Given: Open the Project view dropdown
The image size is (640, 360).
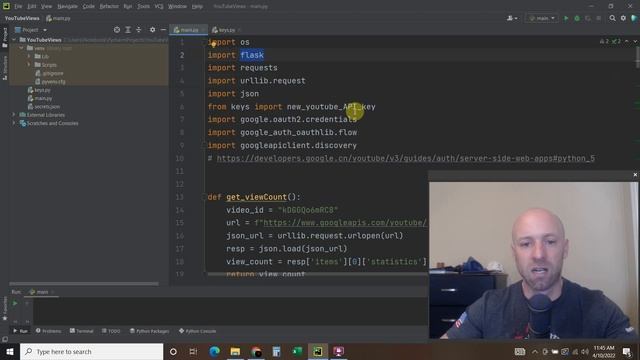Looking at the screenshot, I should click(31, 30).
